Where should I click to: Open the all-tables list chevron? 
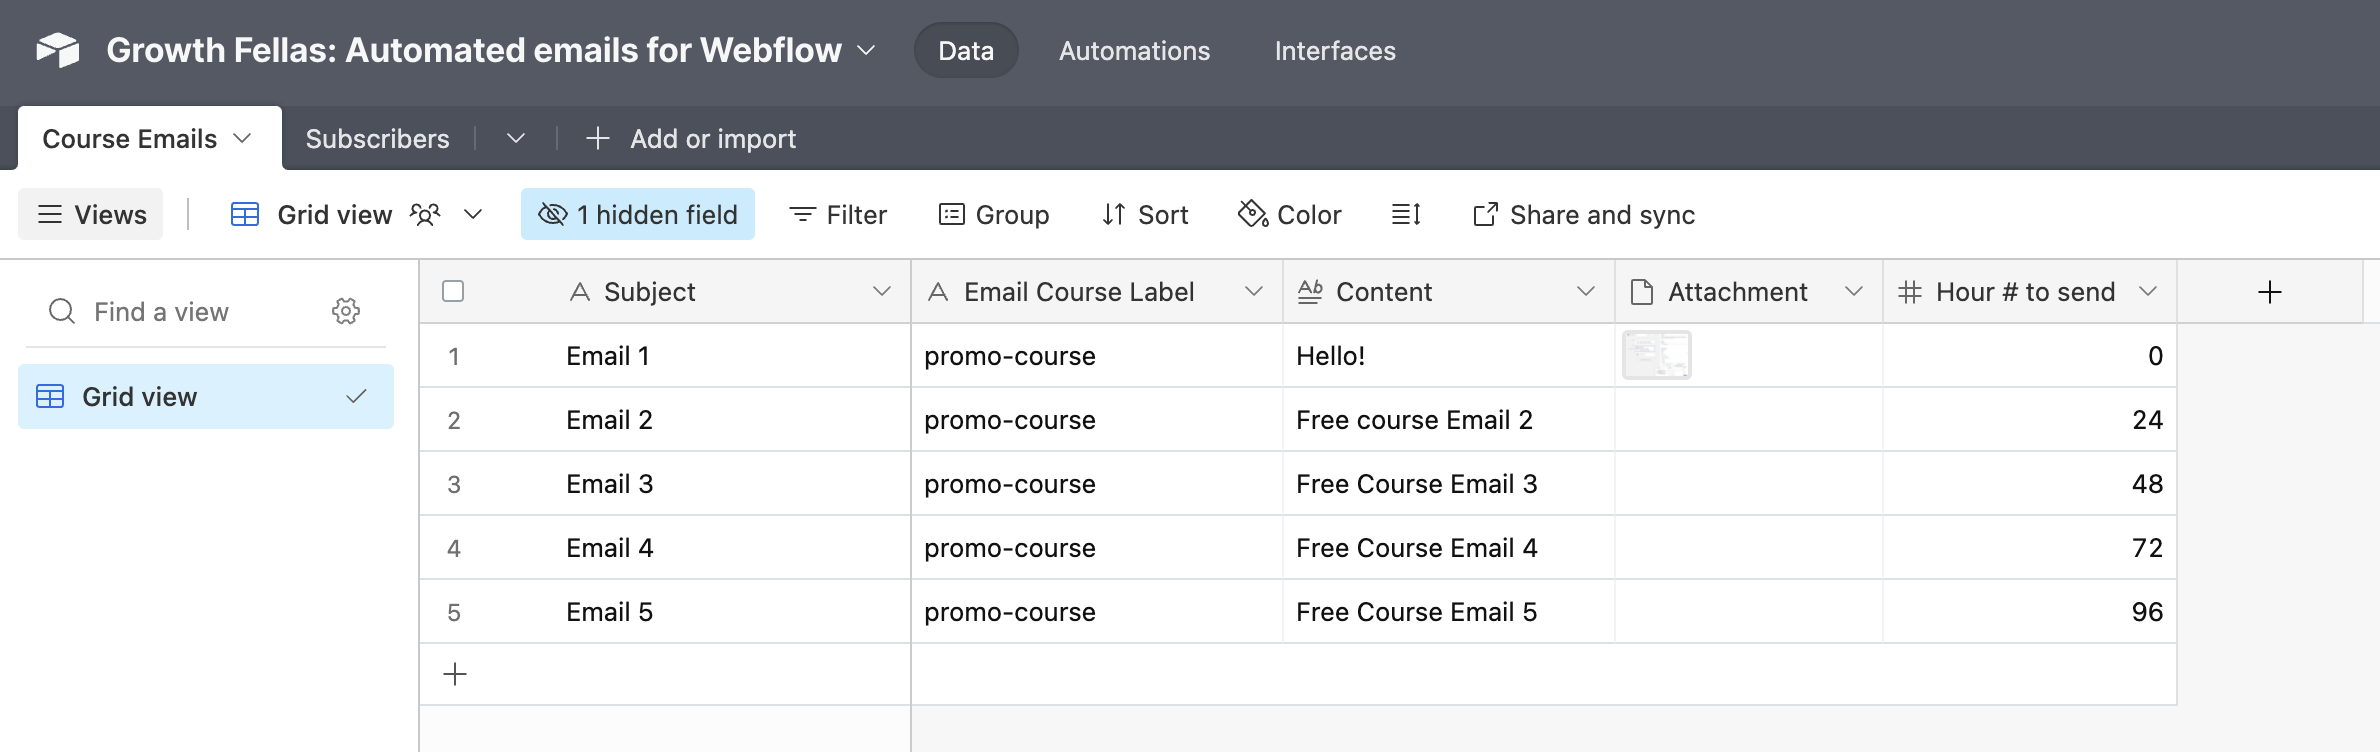point(516,138)
